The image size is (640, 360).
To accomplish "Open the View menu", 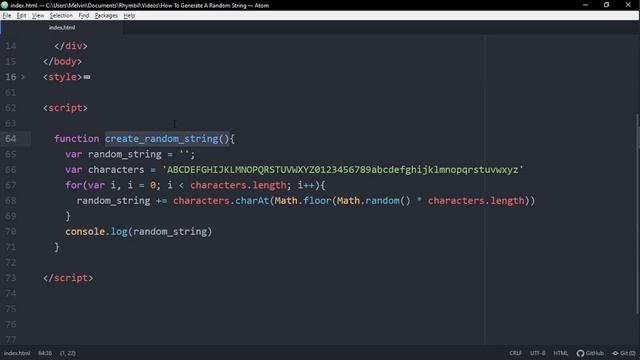I will pos(38,16).
